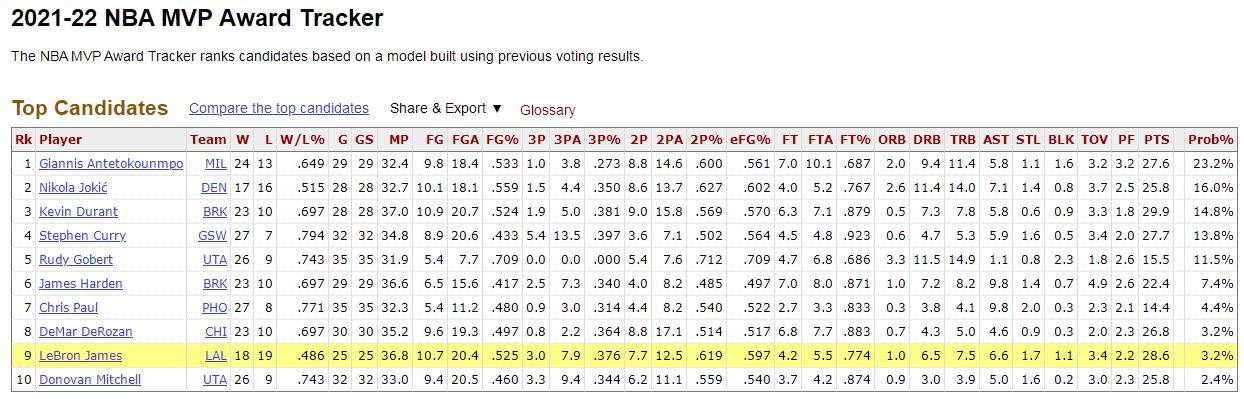Open the MIL team link
Screen dimensions: 1244x399
coord(215,164)
